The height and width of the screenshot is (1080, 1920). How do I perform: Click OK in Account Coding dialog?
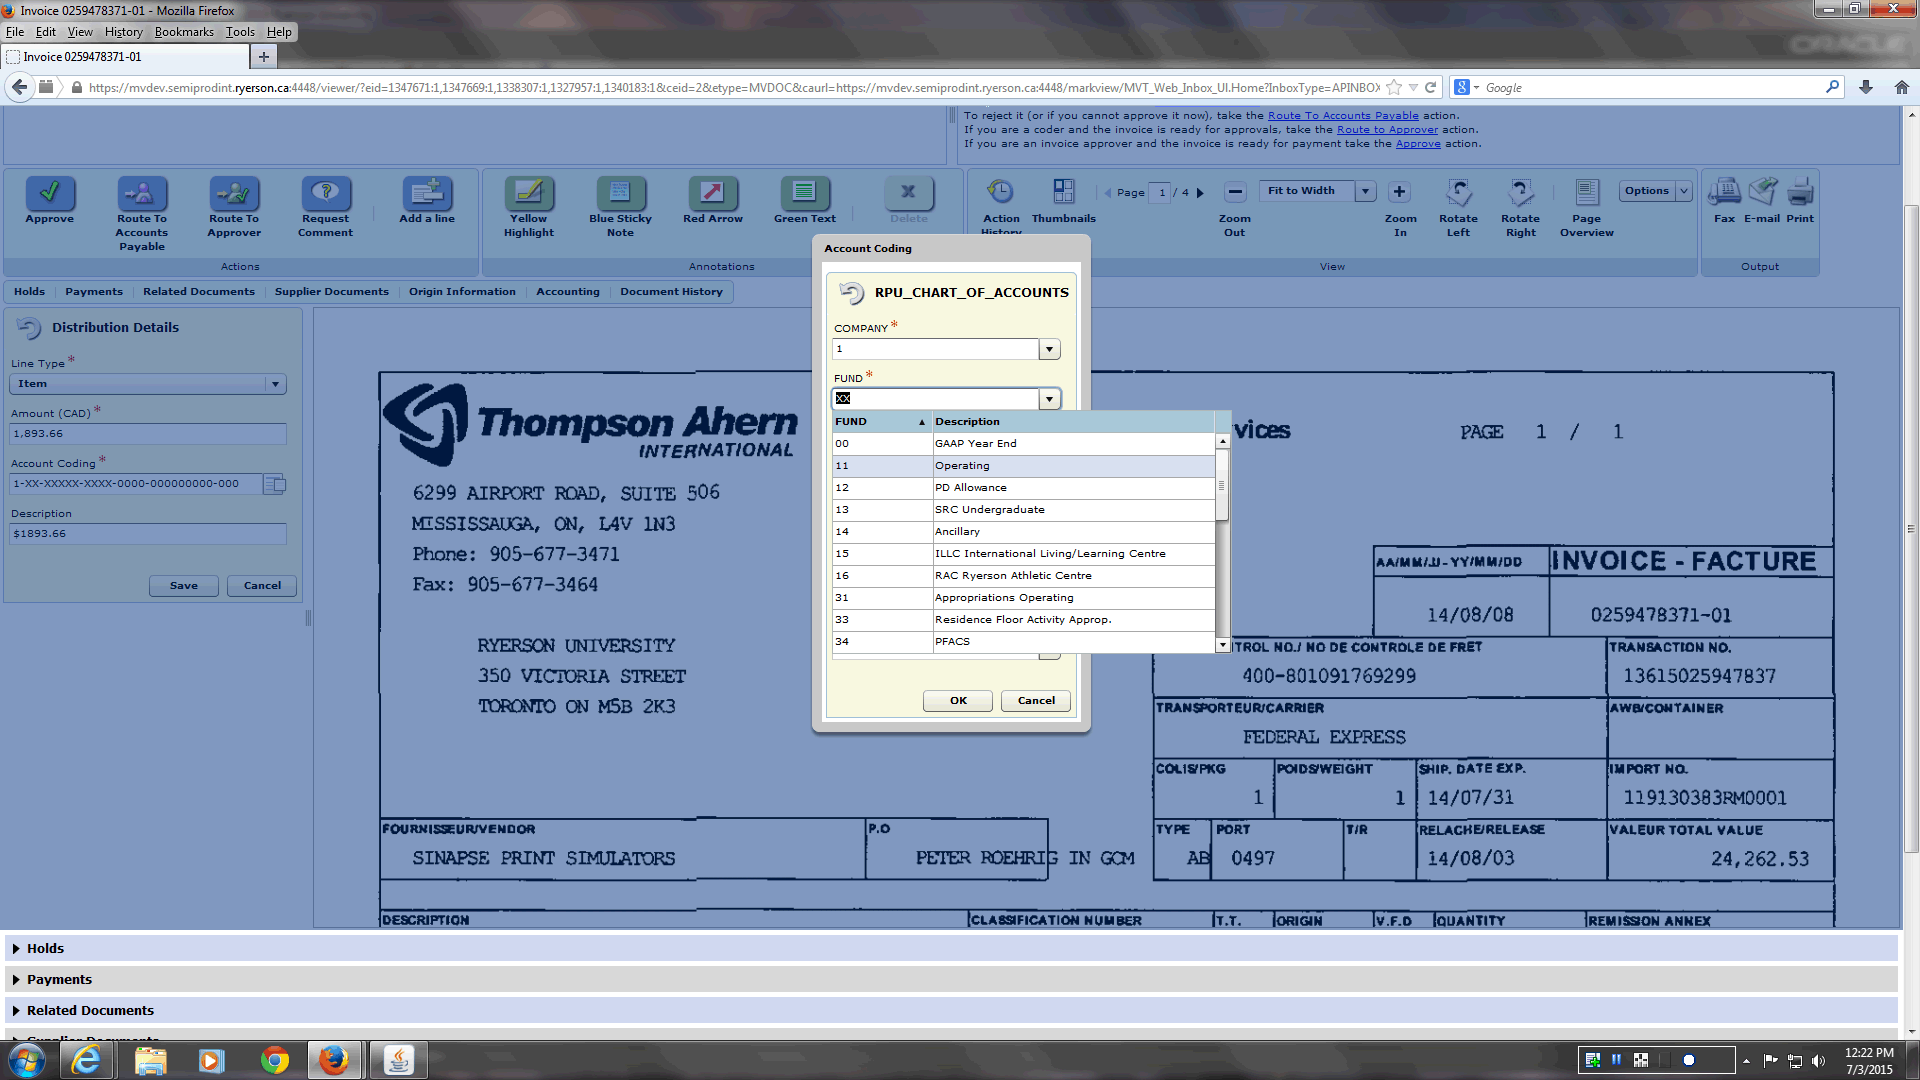[957, 701]
